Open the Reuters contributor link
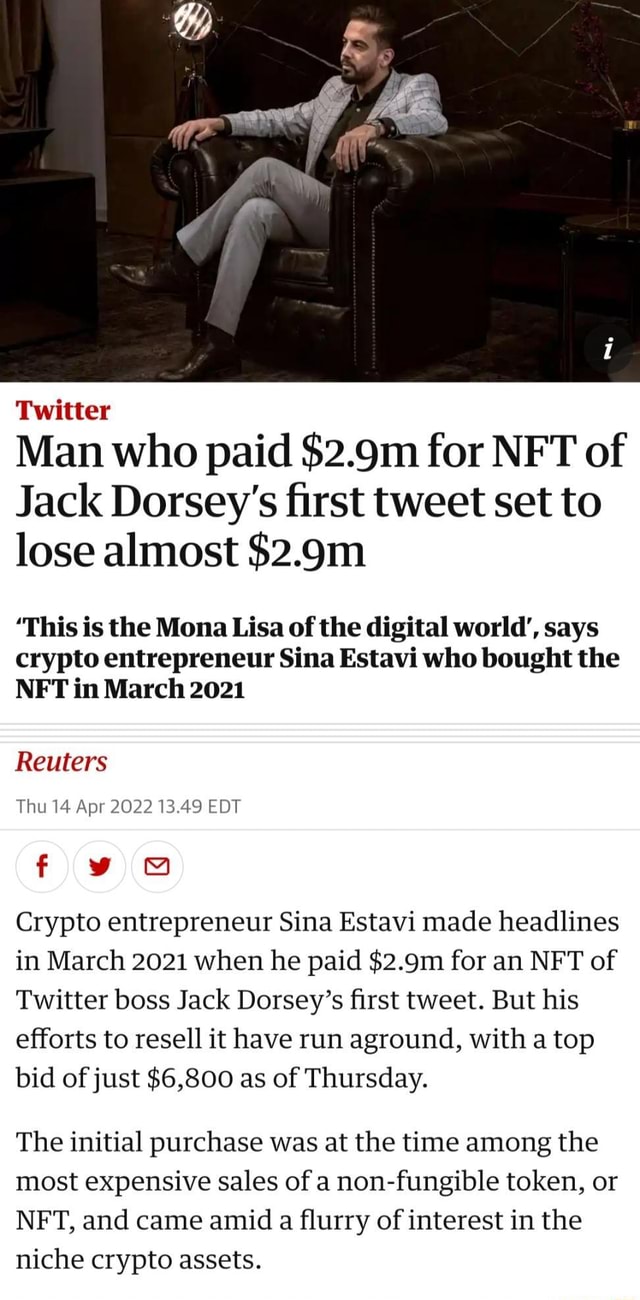This screenshot has width=640, height=1300. pyautogui.click(x=61, y=762)
